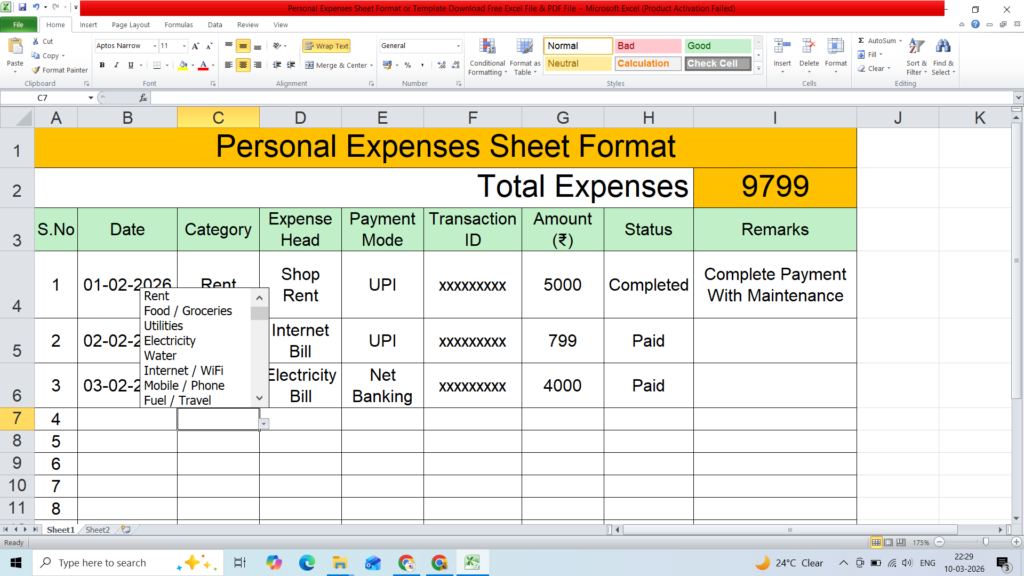Apply the yellow fill color swatch
The height and width of the screenshot is (576, 1024).
(183, 65)
